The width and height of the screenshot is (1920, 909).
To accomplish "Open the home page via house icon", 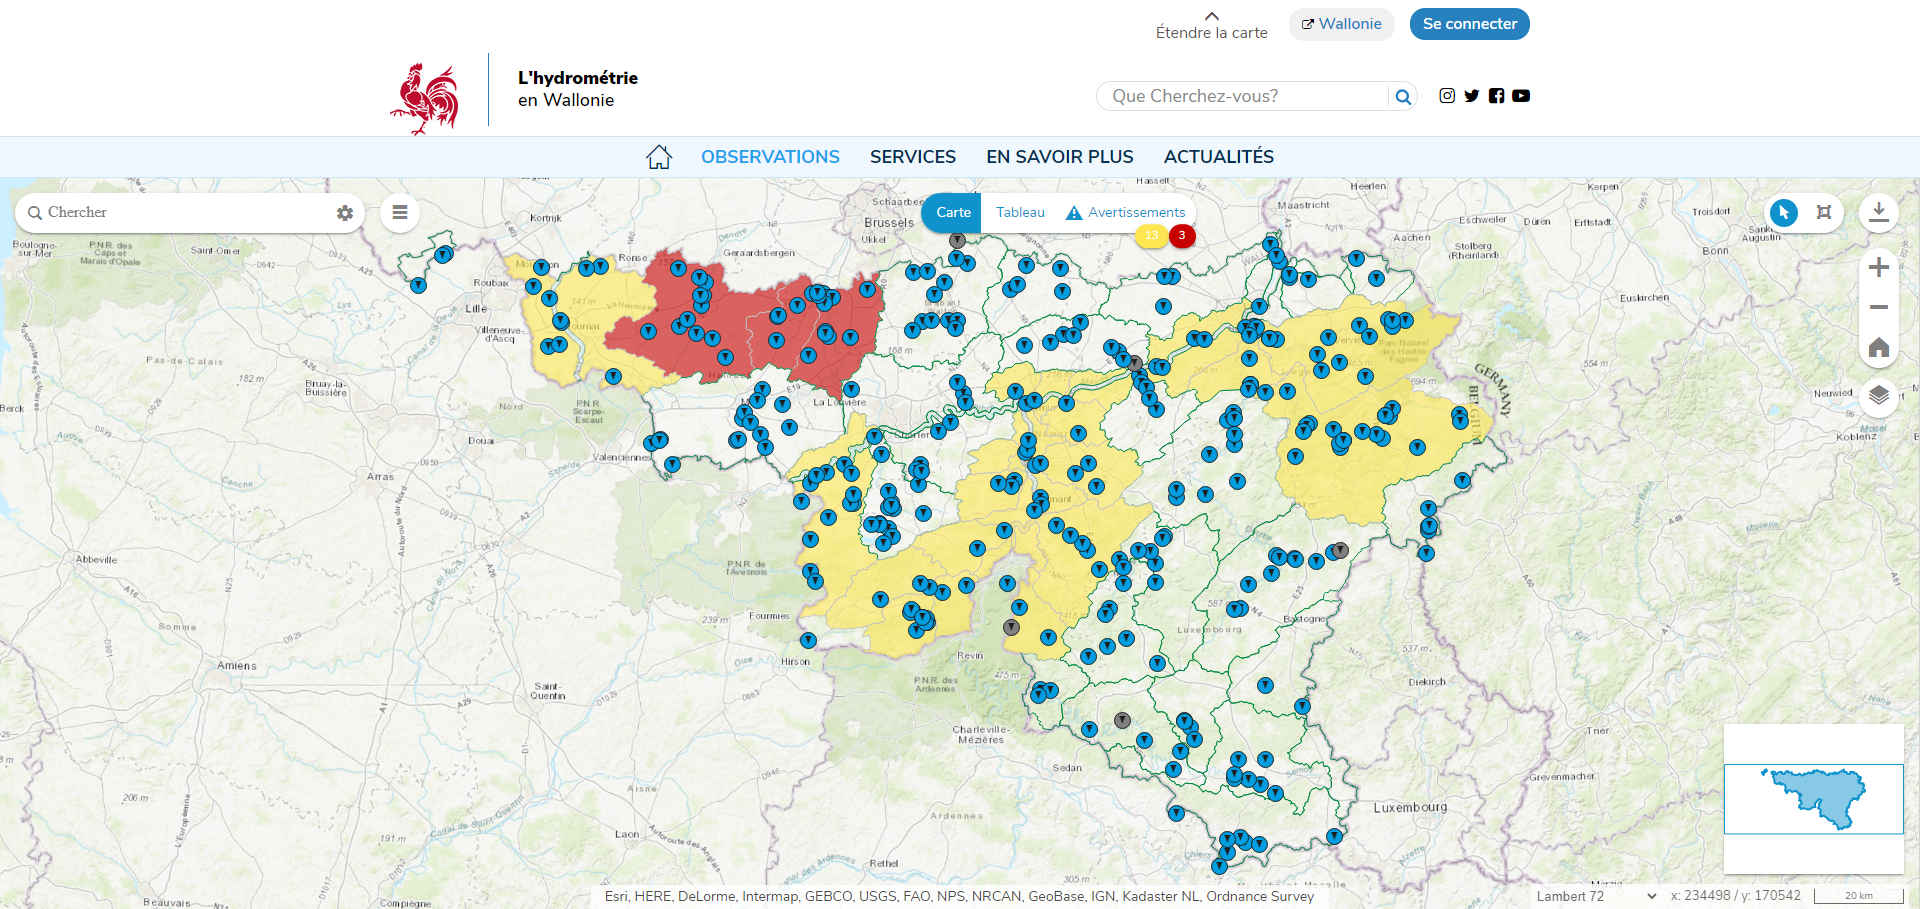I will [659, 157].
